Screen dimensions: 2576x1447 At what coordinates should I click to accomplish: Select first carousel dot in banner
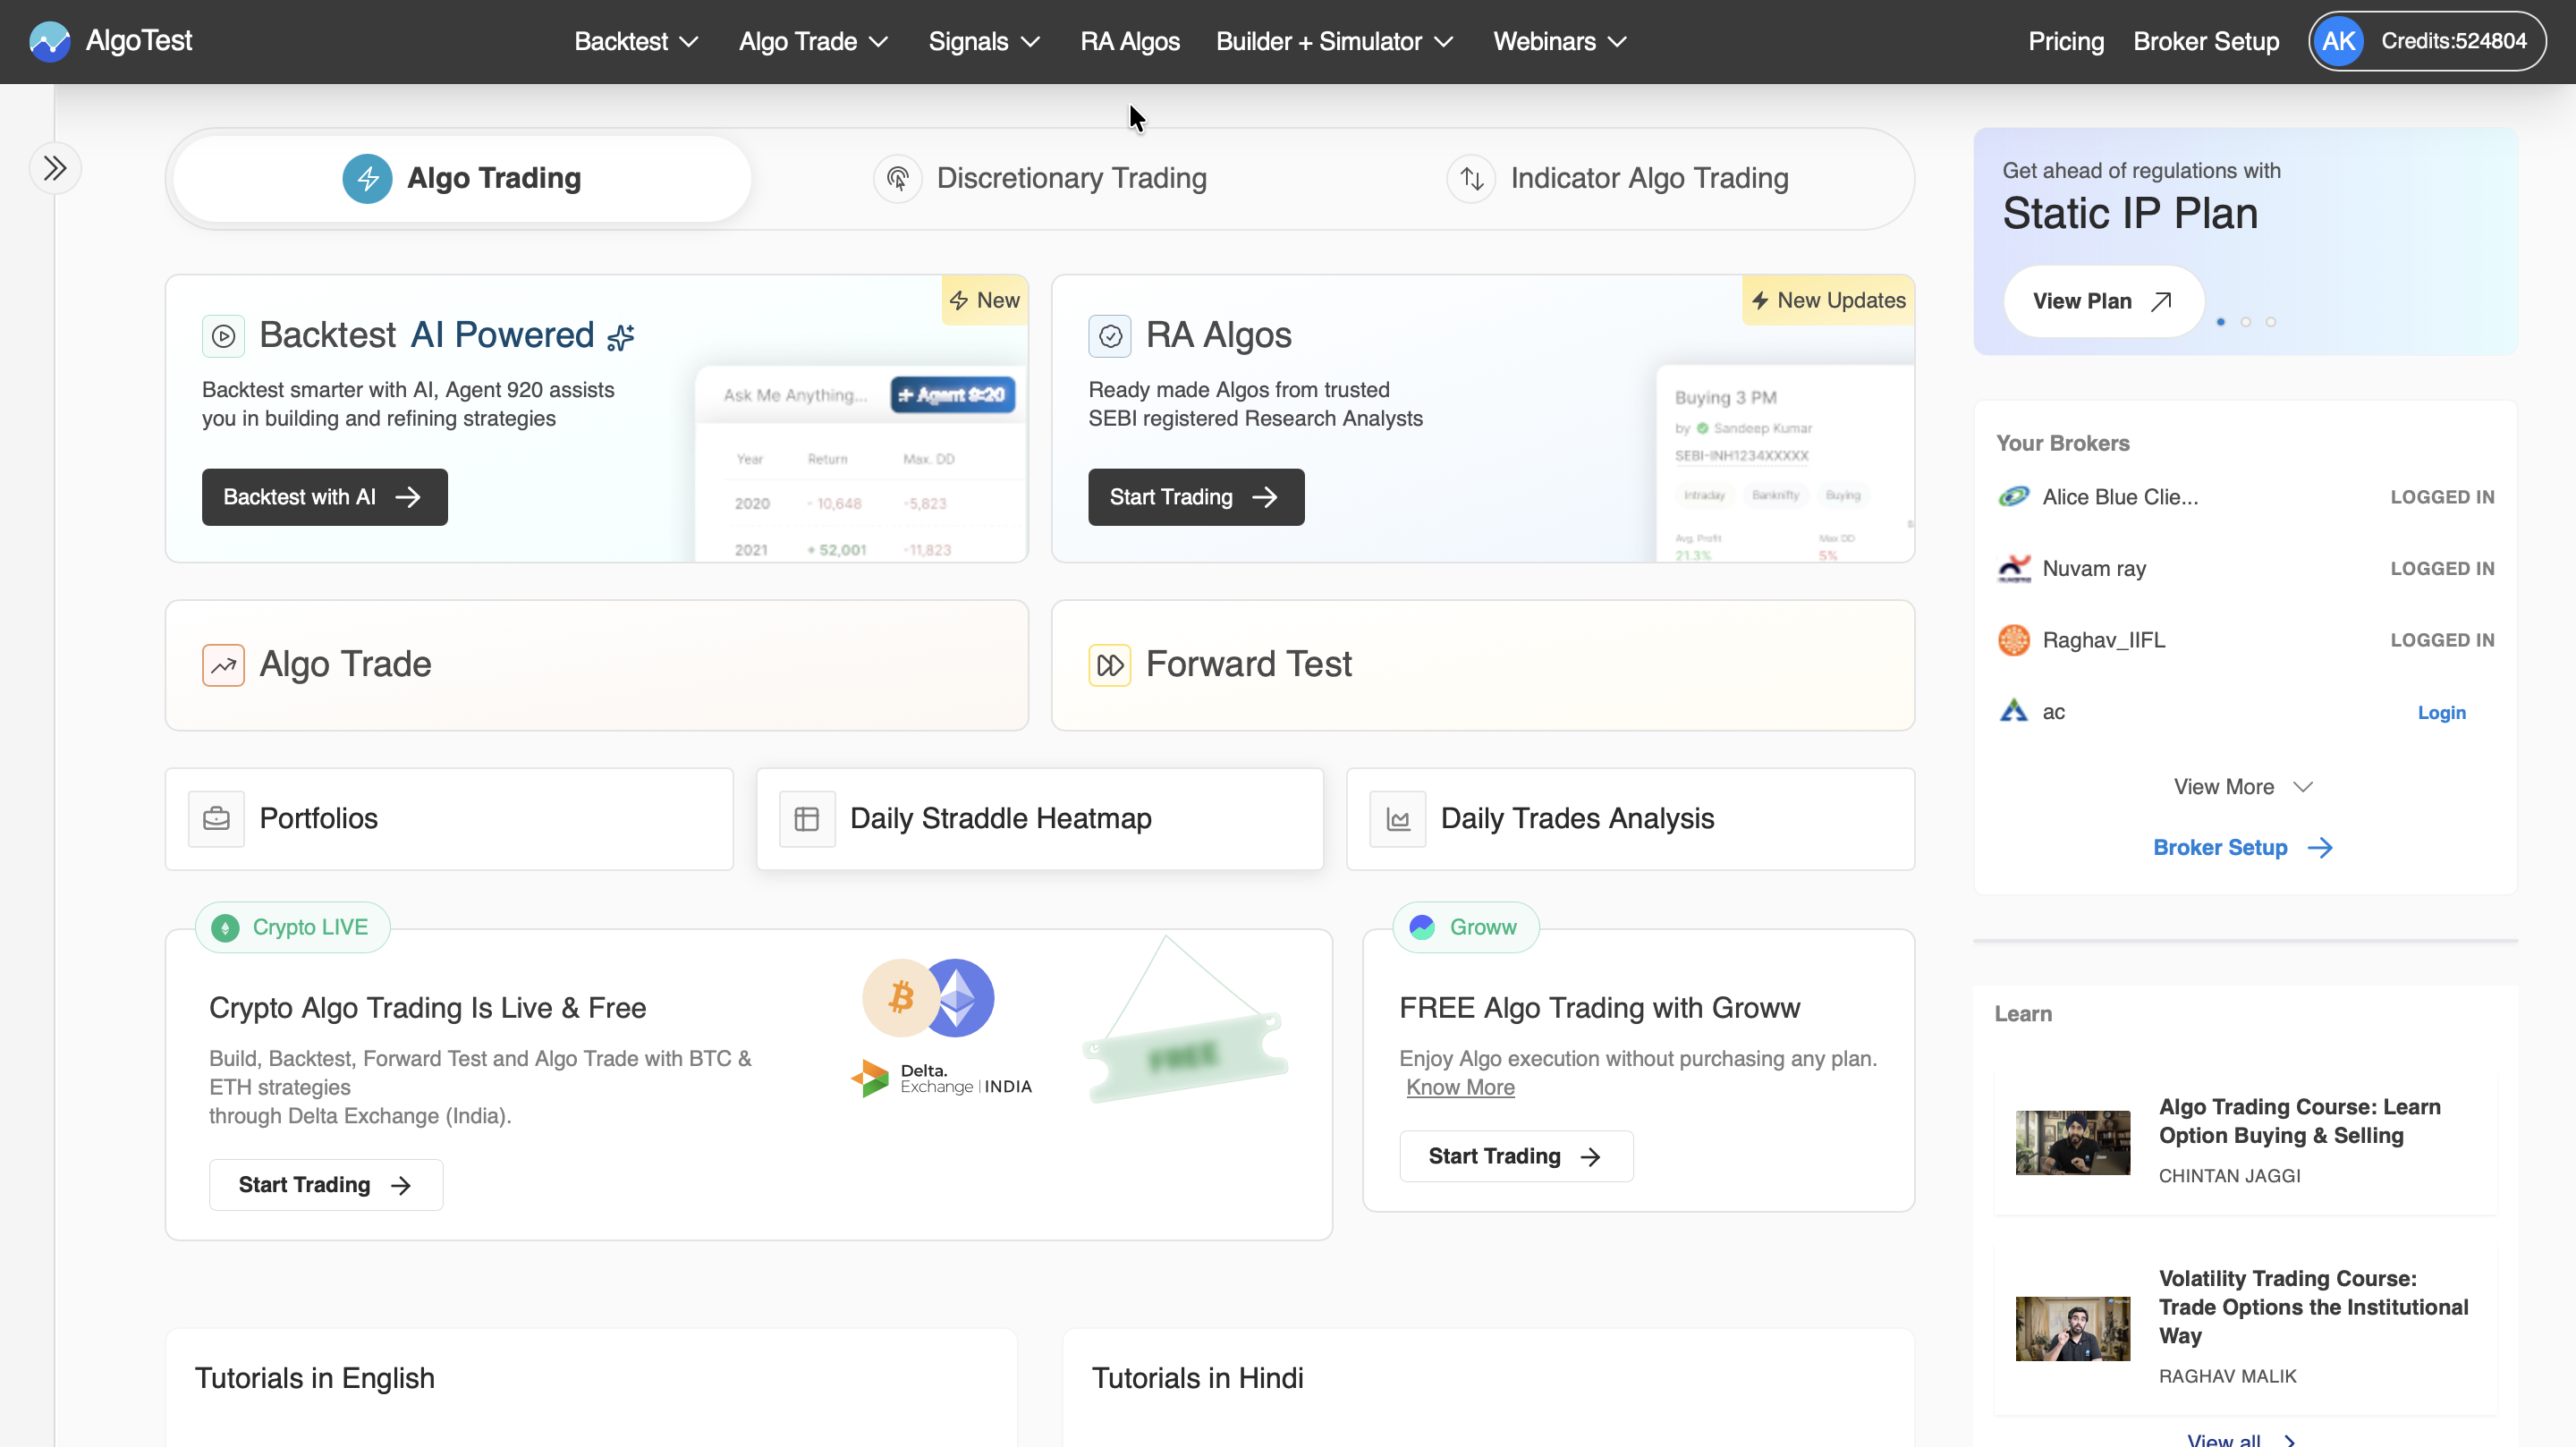(2220, 322)
